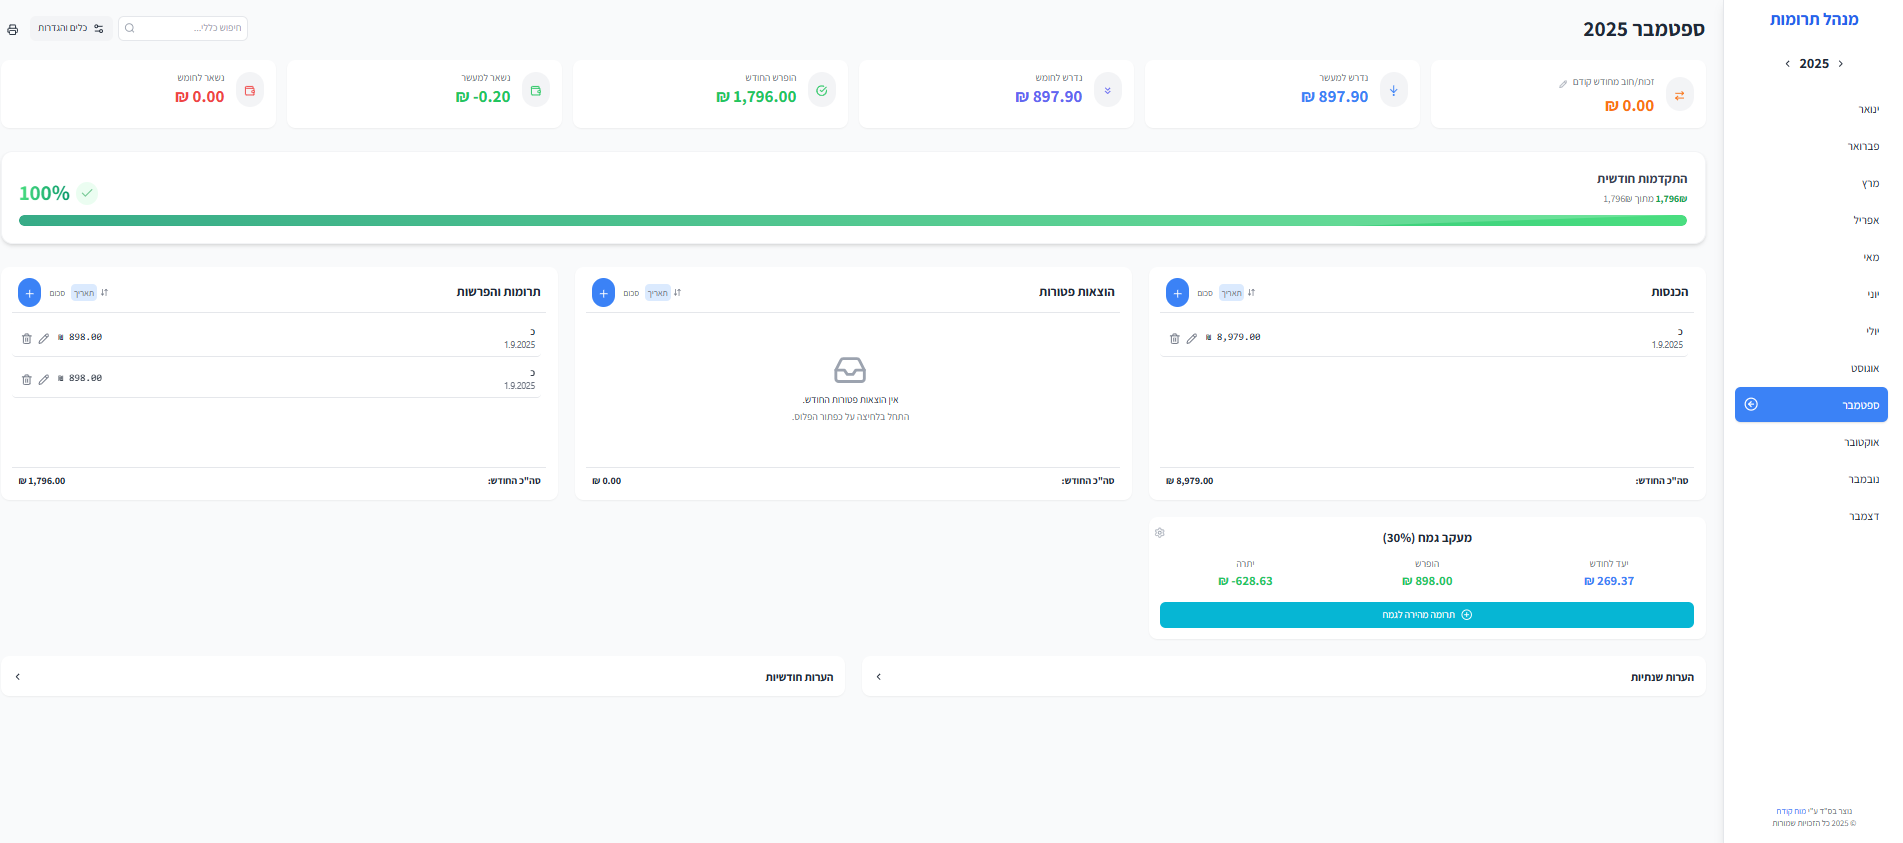Delete the 8,979.00 income entry
This screenshot has height=843, width=1903.
[x=1174, y=338]
